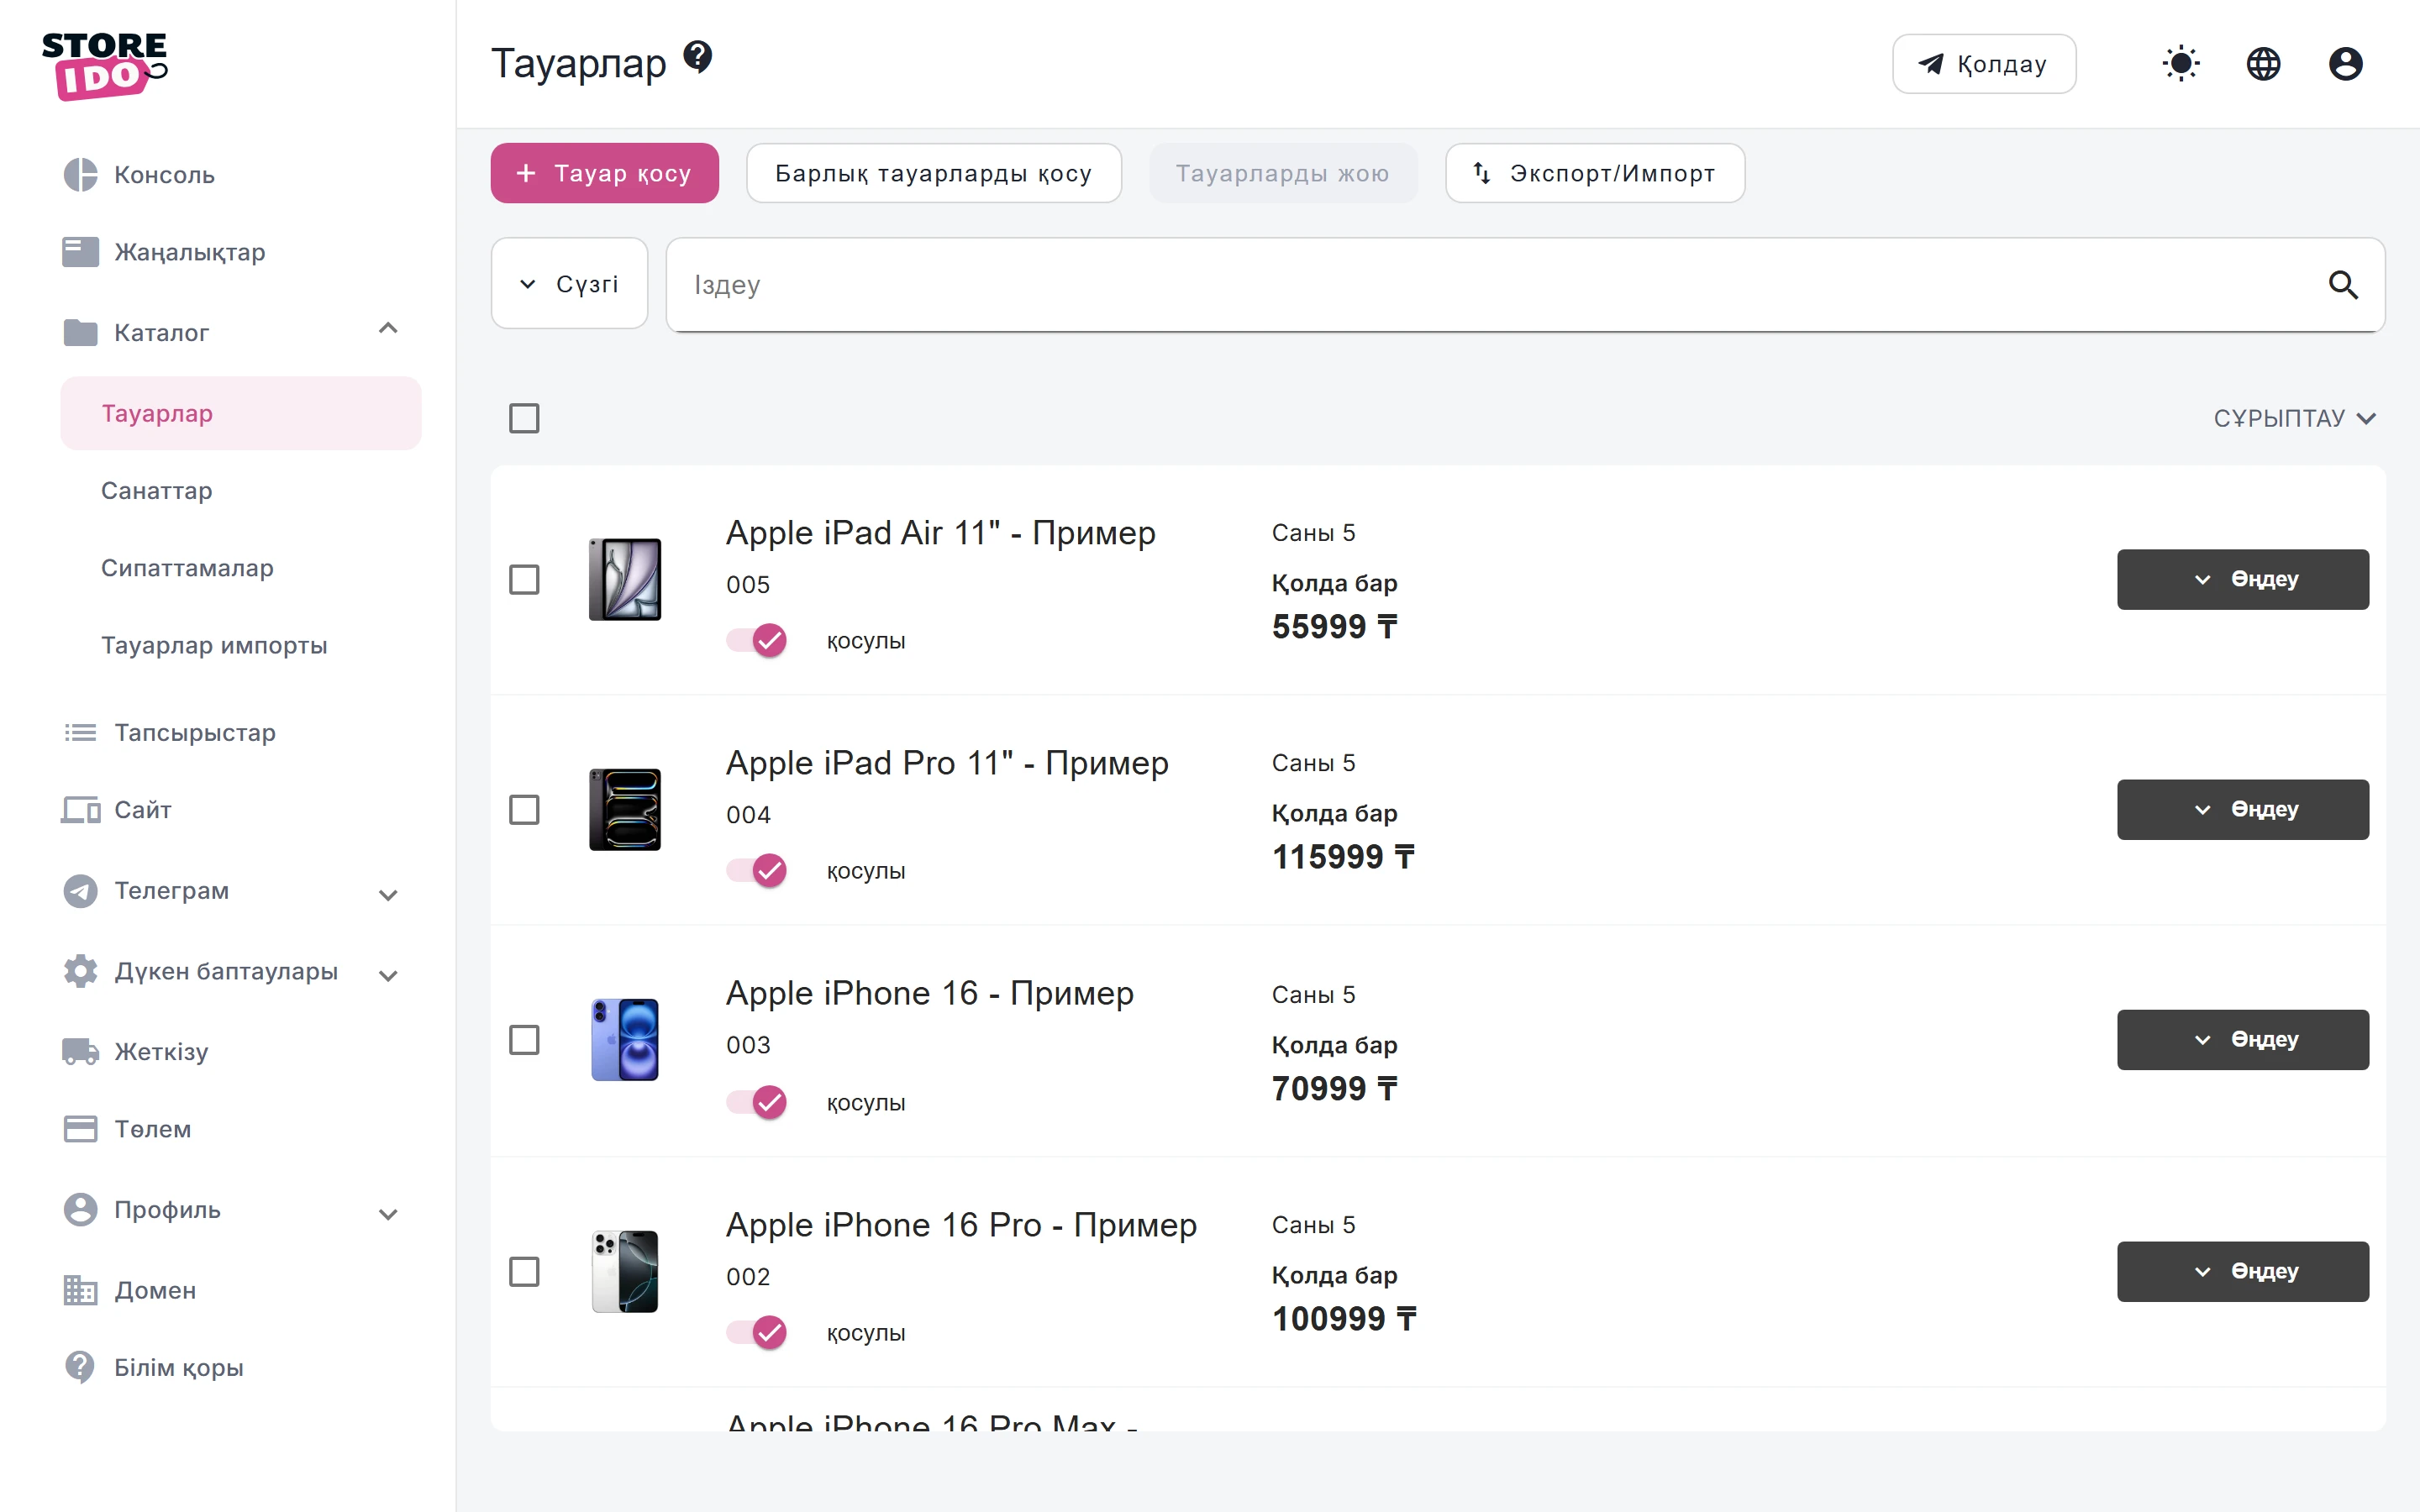Select the Apple iPhone 16 Pro checkbox
This screenshot has width=2420, height=1512.
click(x=524, y=1272)
